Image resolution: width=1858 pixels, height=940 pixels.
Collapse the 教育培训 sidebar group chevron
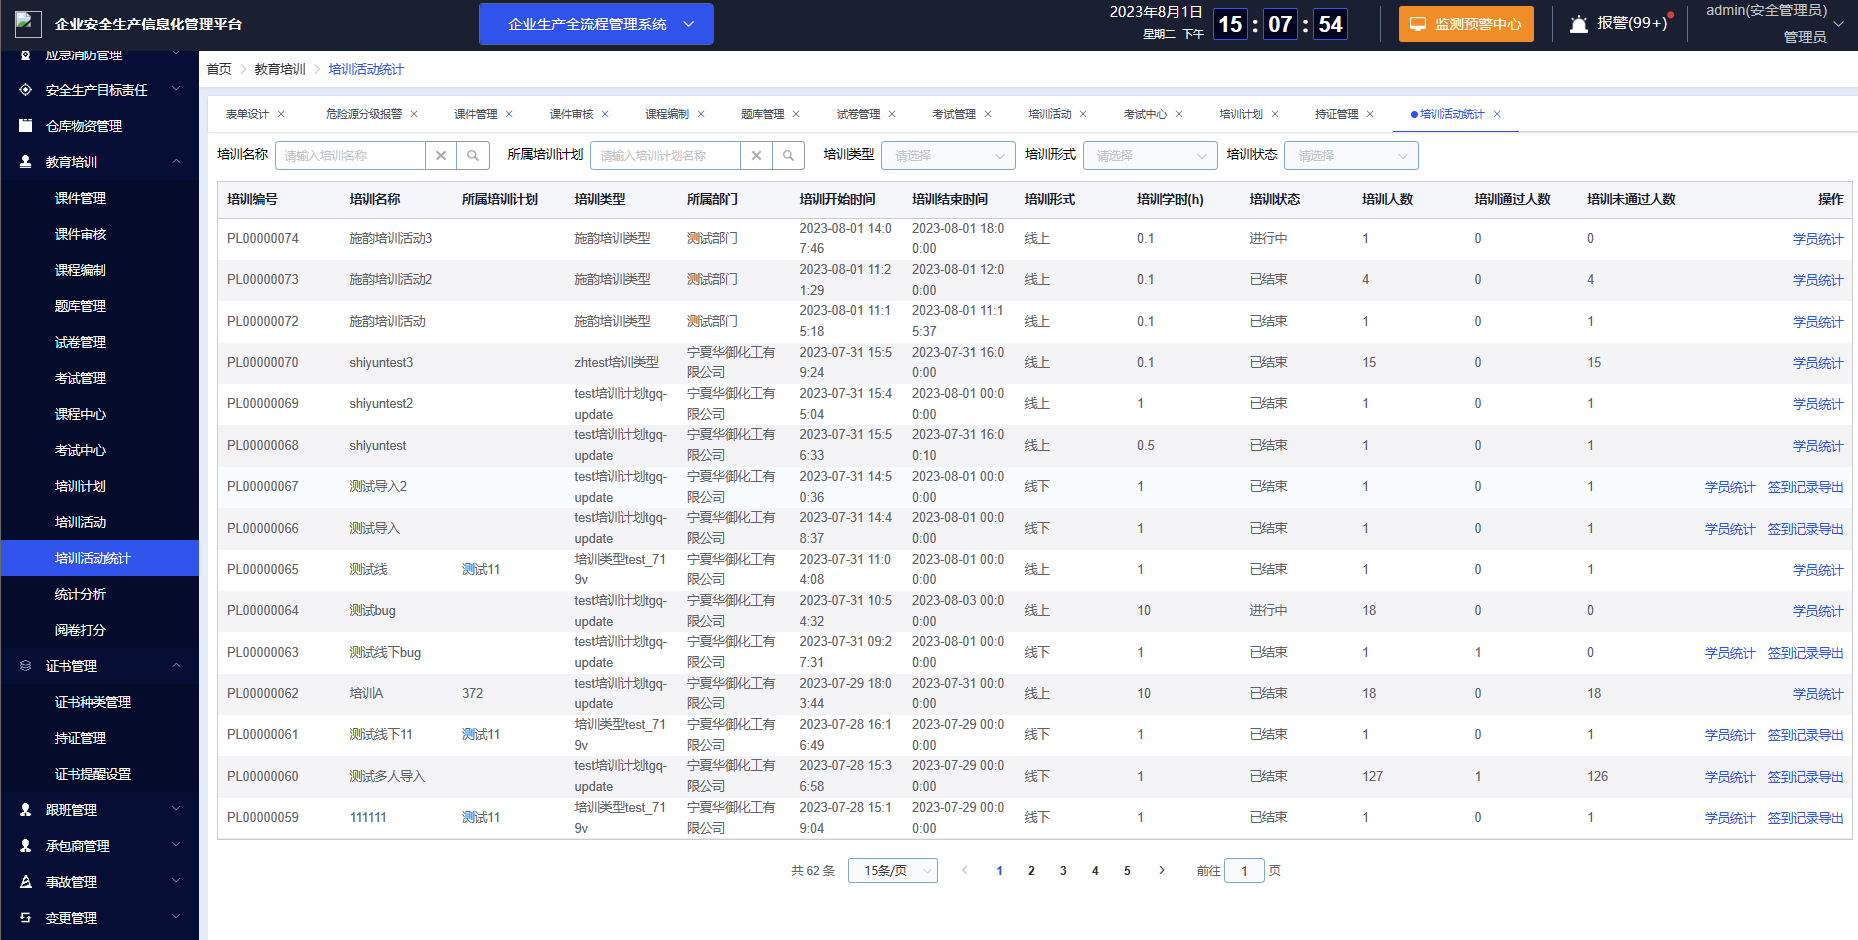coord(176,162)
